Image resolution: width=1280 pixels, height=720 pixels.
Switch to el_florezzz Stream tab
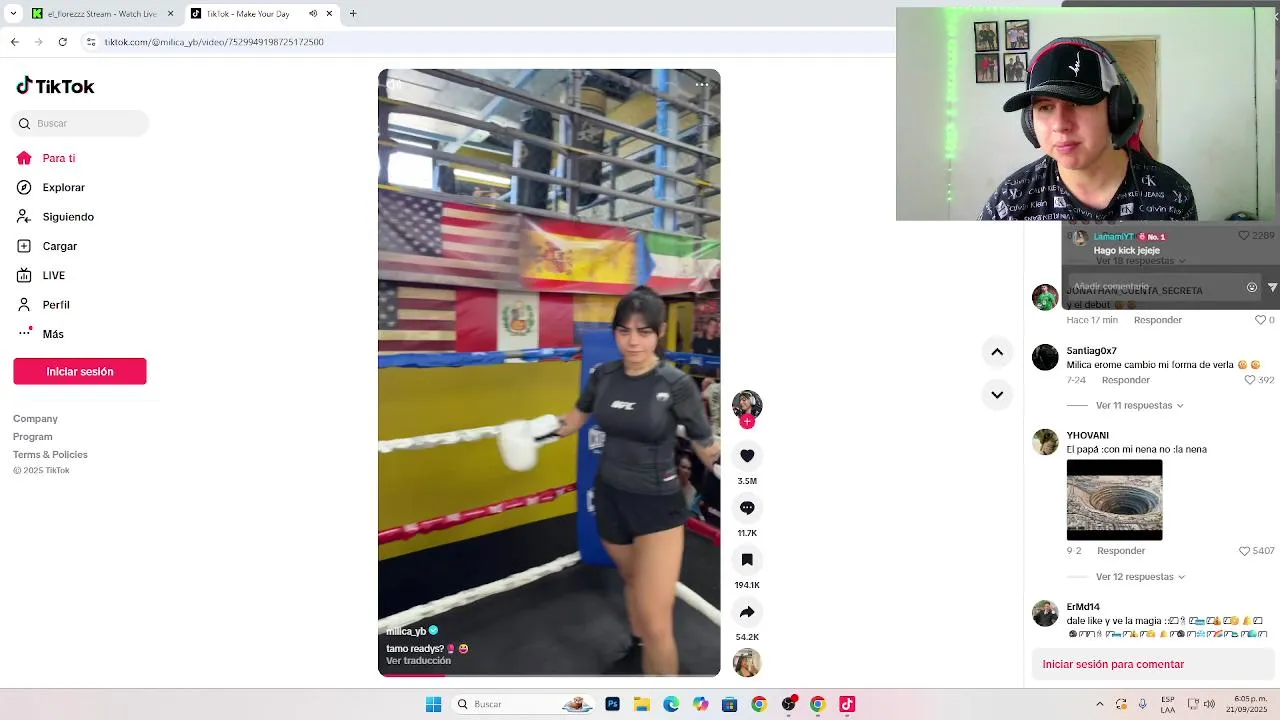point(100,14)
